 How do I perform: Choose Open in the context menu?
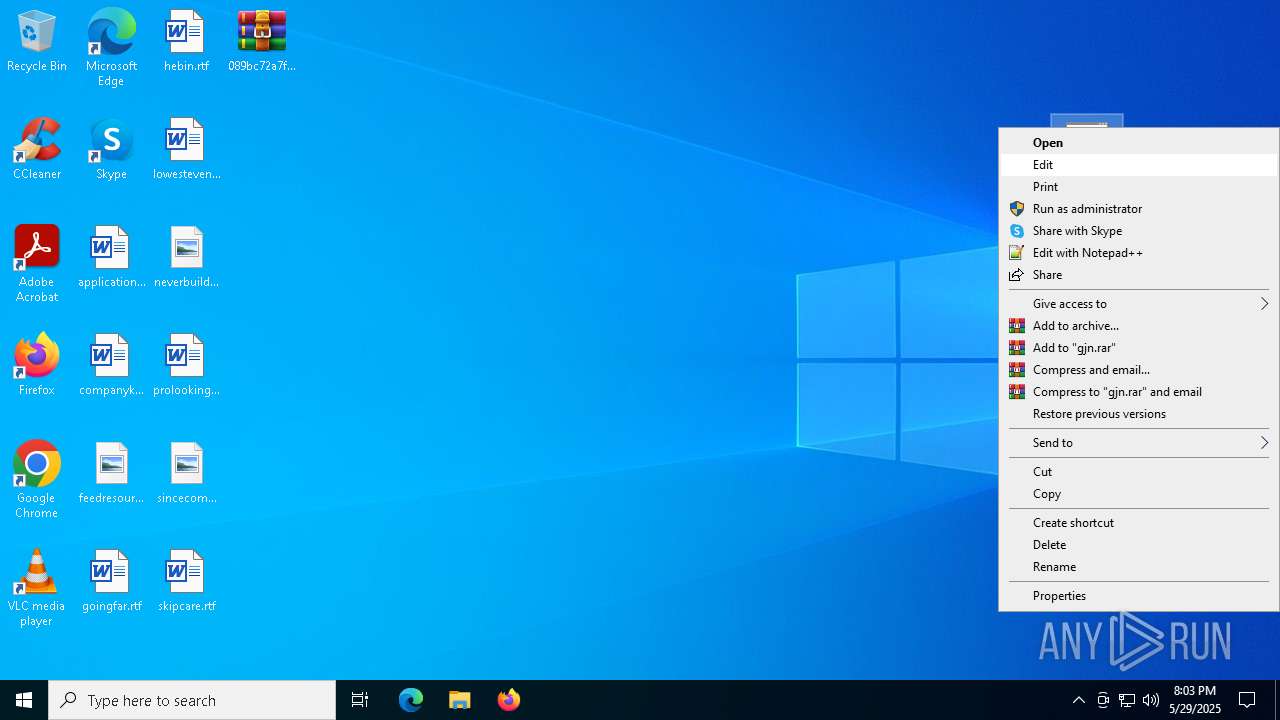coord(1139,143)
